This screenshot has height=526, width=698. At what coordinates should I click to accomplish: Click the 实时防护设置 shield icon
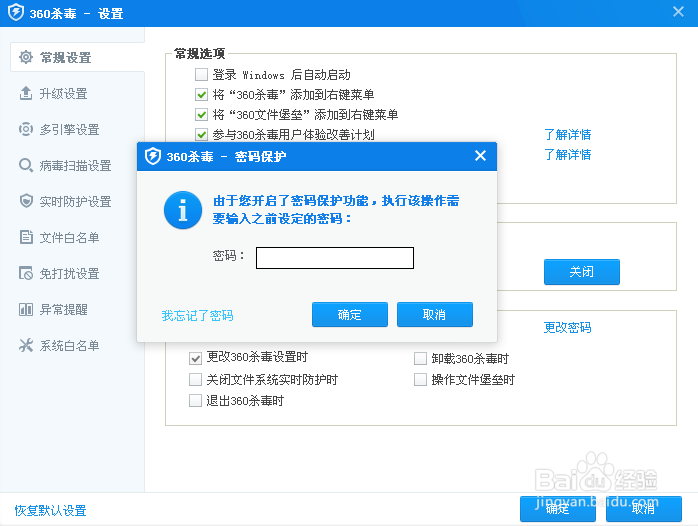click(26, 201)
